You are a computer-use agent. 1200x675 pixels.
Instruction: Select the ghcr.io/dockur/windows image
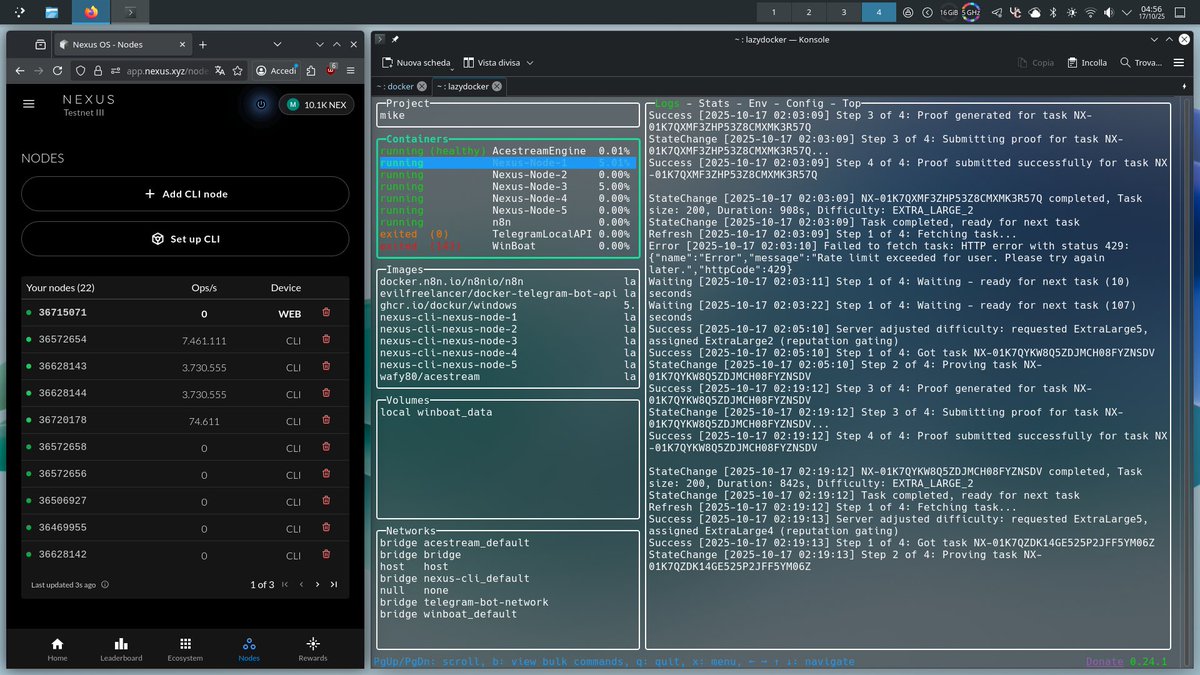[x=505, y=305]
